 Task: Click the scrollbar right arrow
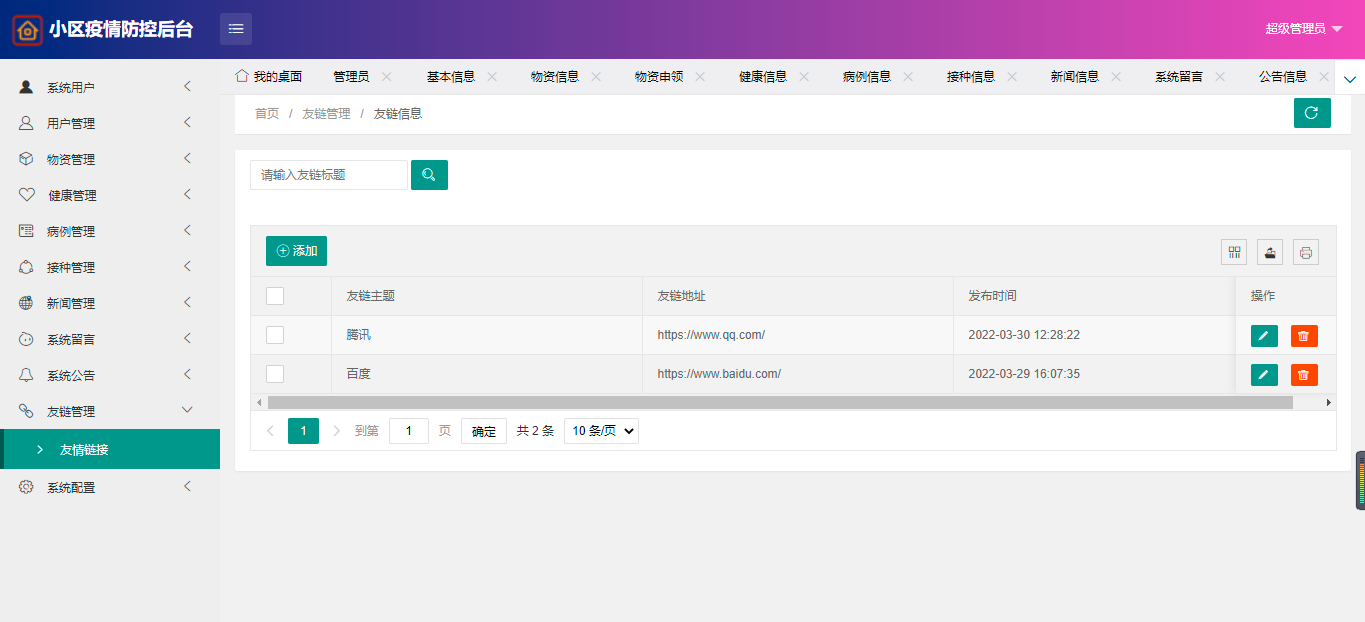click(1329, 402)
